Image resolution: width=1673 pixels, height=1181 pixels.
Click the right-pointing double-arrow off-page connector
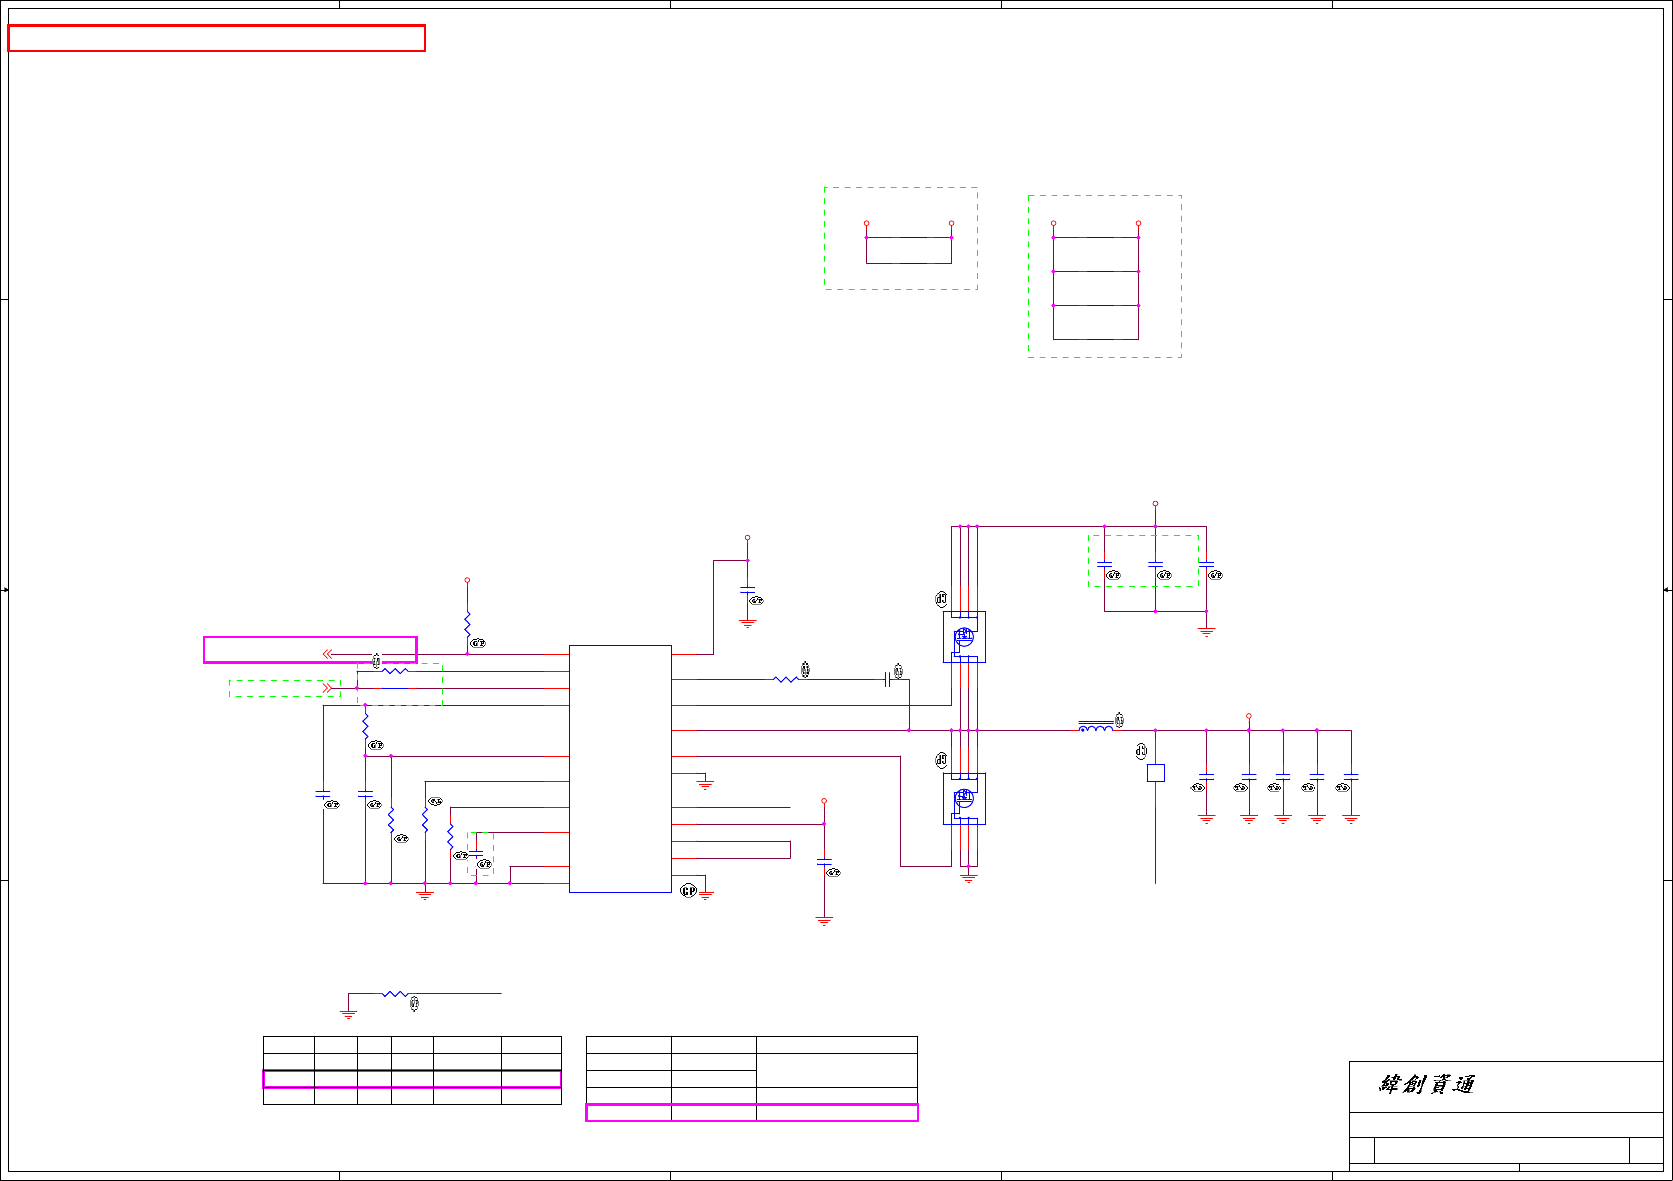click(x=328, y=688)
